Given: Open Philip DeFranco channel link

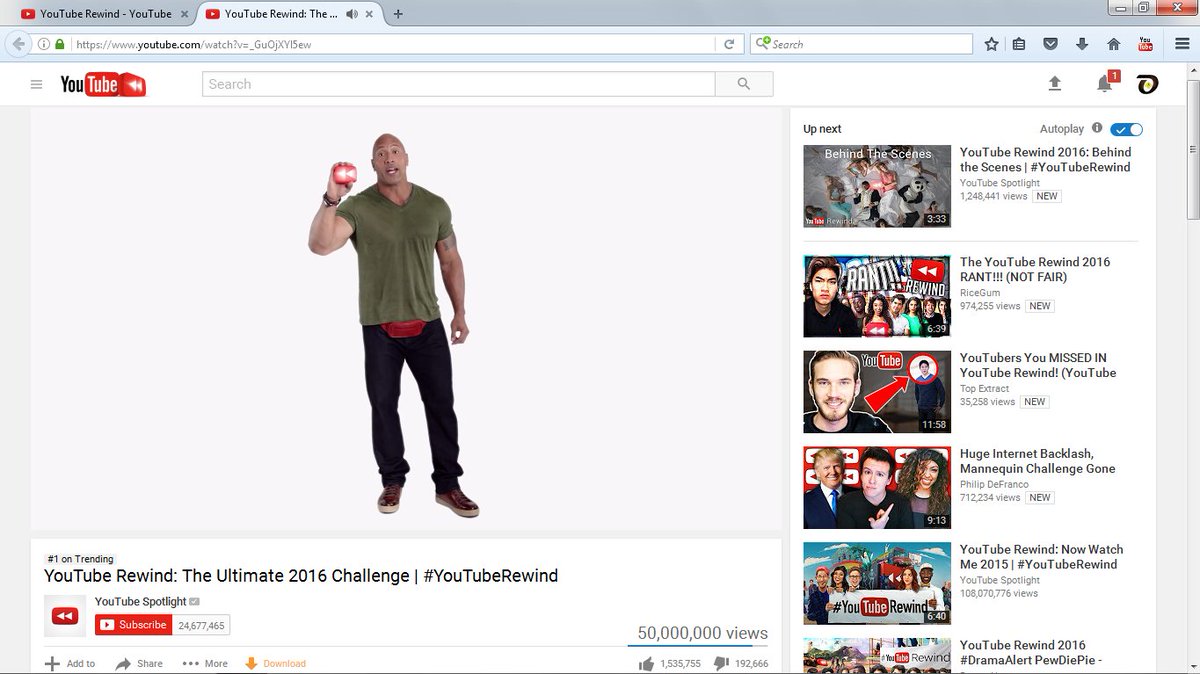Looking at the screenshot, I should click(x=994, y=484).
